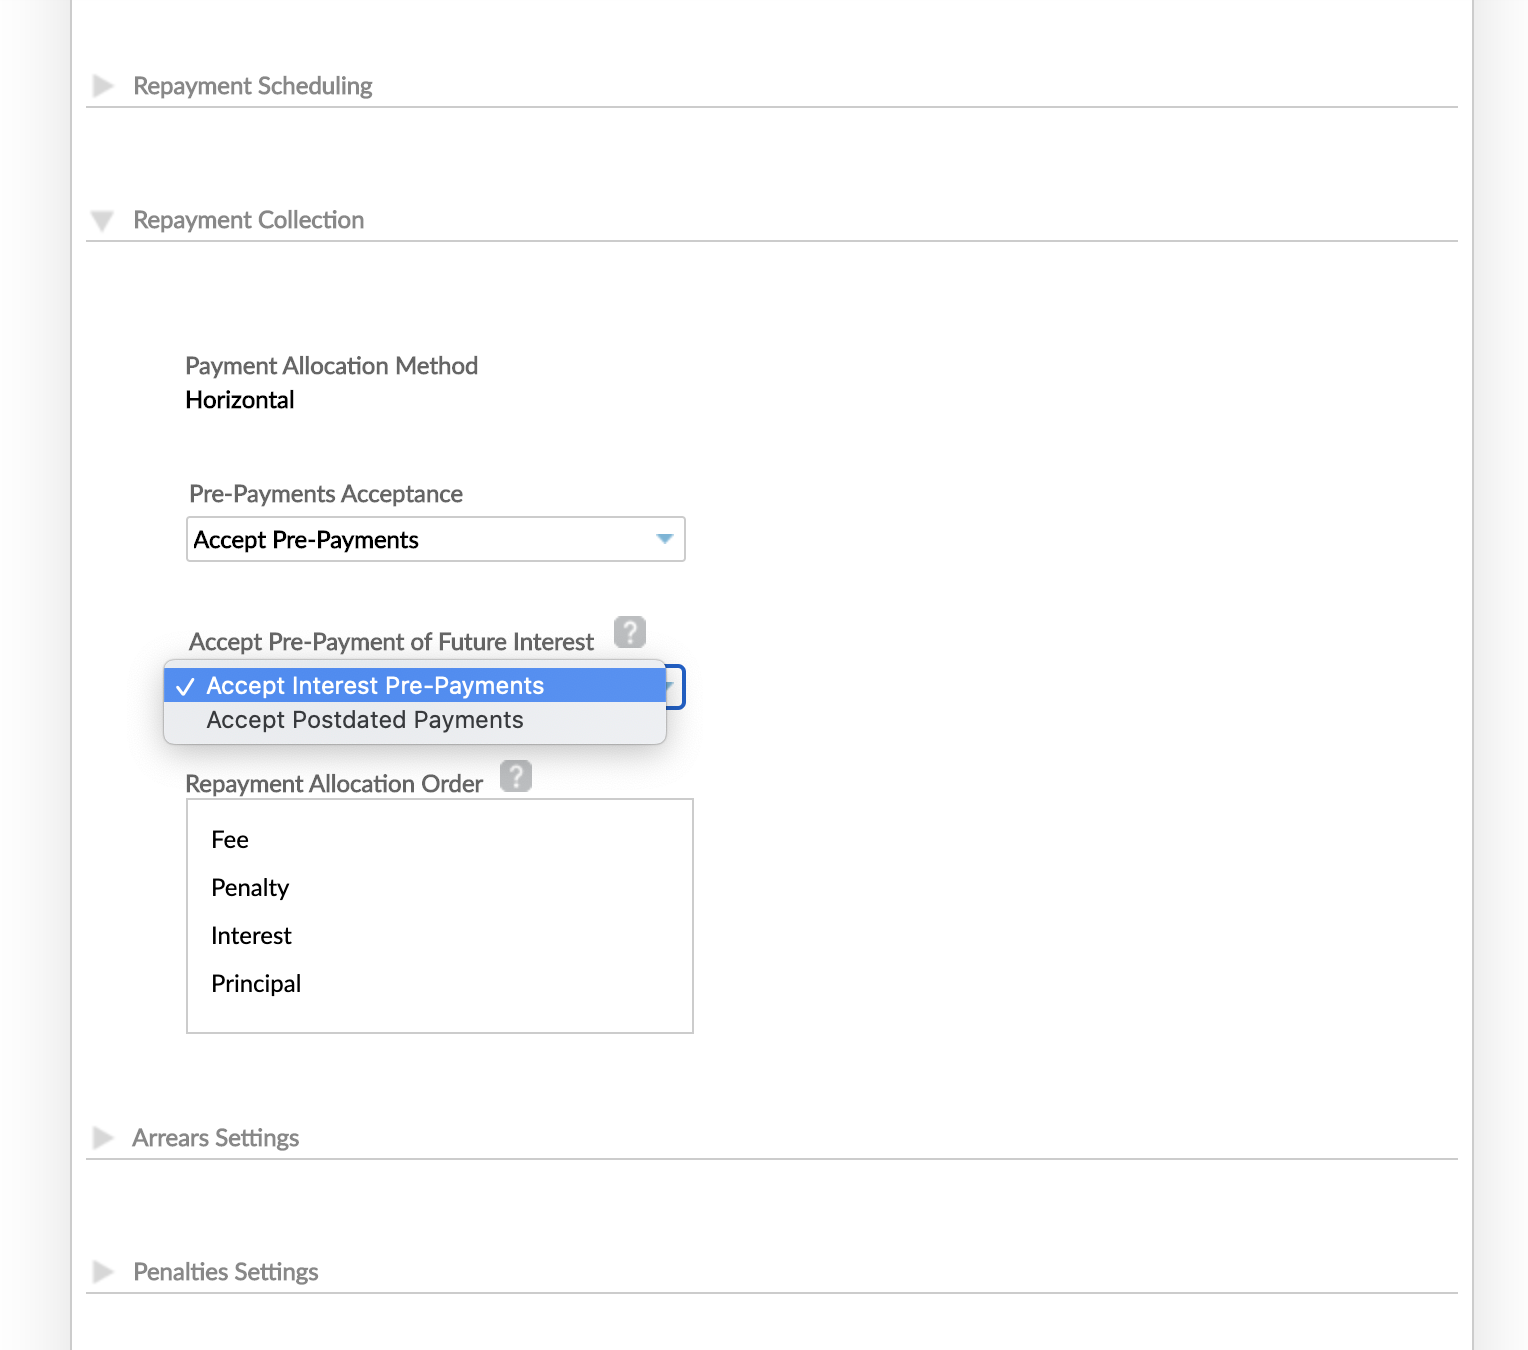
Task: Select Penalty in the allocation order list
Action: [x=250, y=888]
